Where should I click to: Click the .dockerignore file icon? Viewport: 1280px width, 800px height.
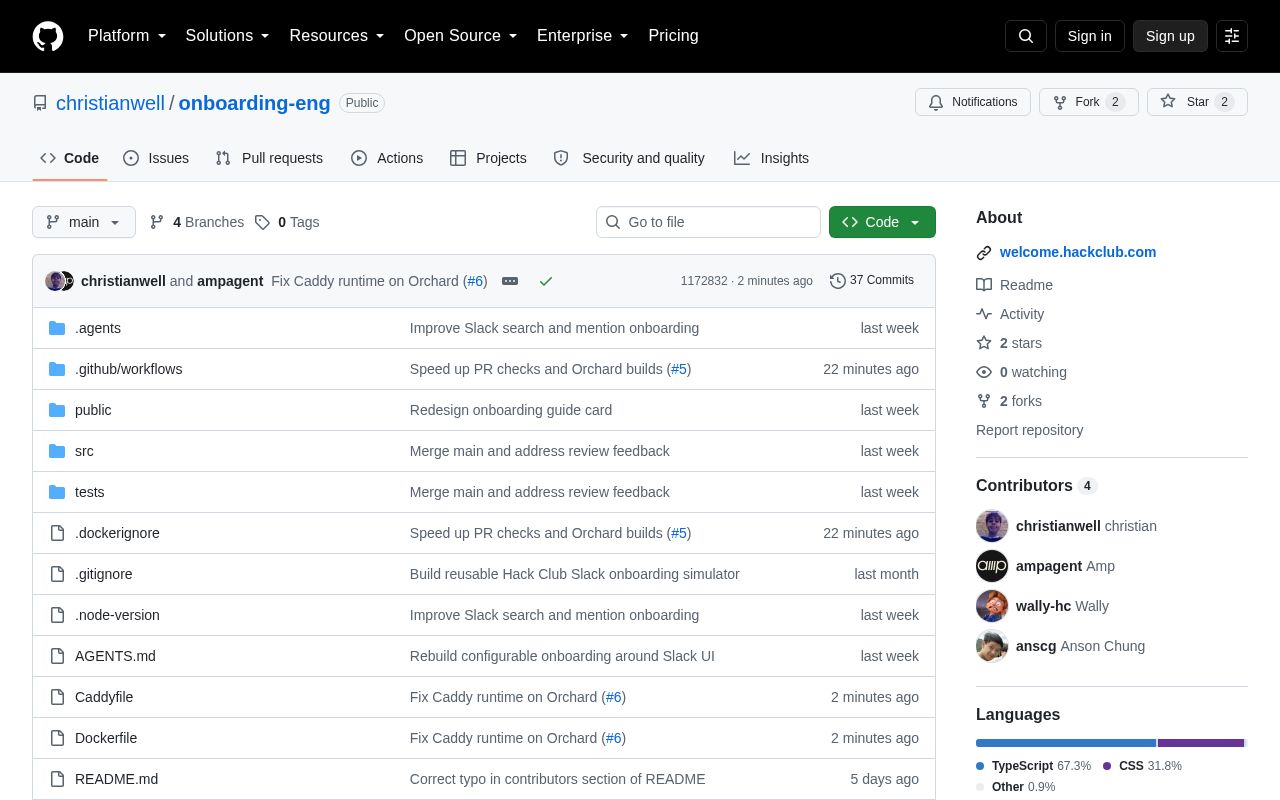click(57, 533)
